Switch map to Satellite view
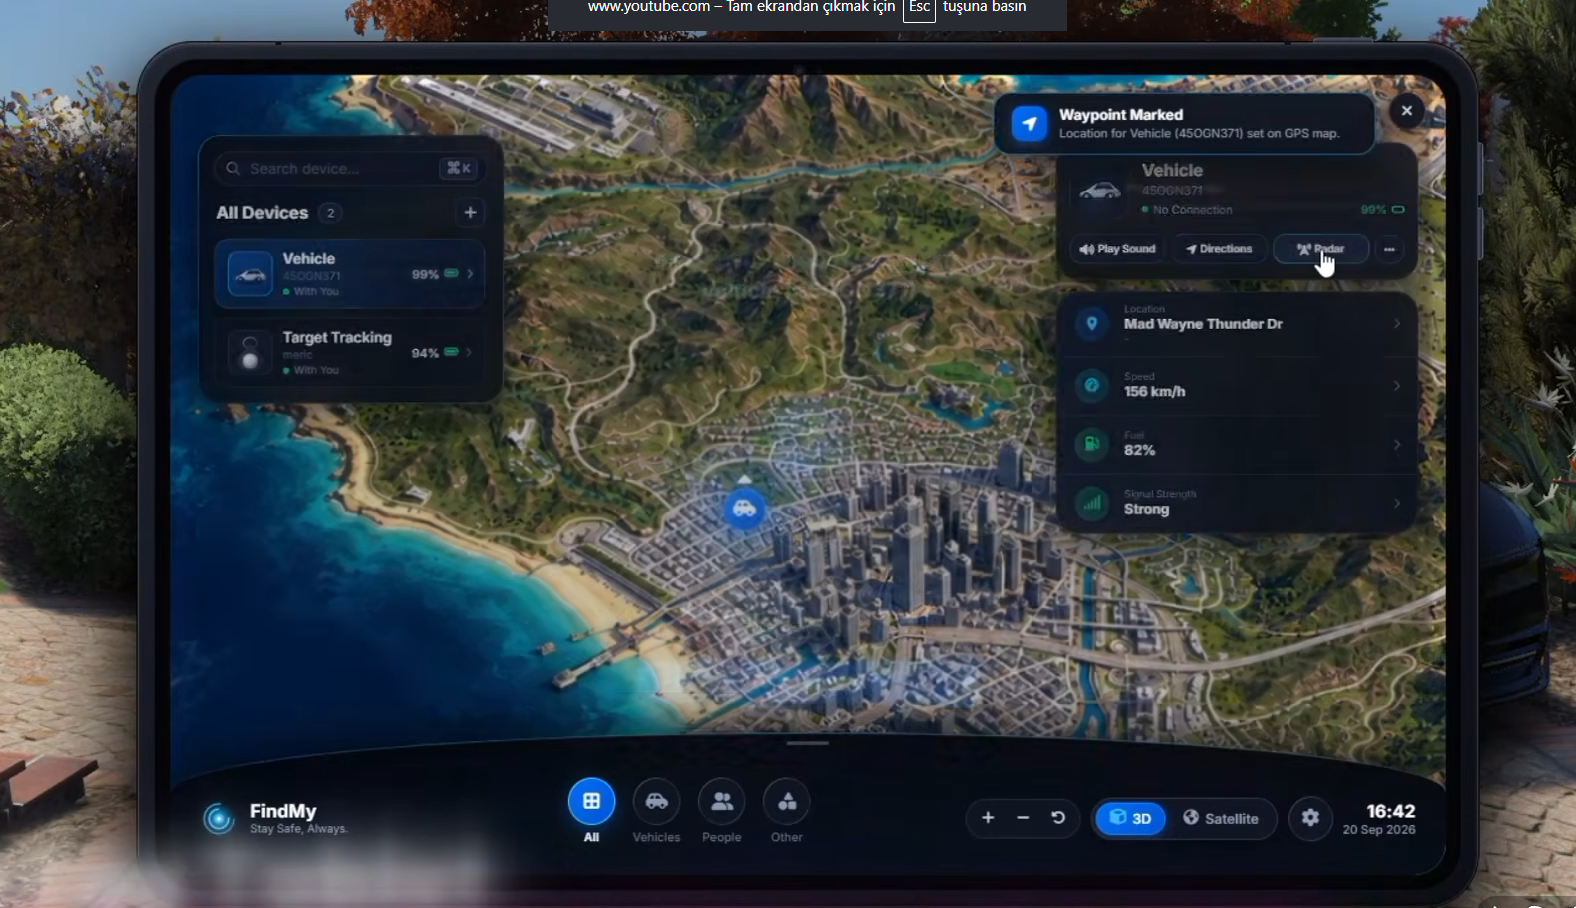Viewport: 1576px width, 908px height. 1221,818
